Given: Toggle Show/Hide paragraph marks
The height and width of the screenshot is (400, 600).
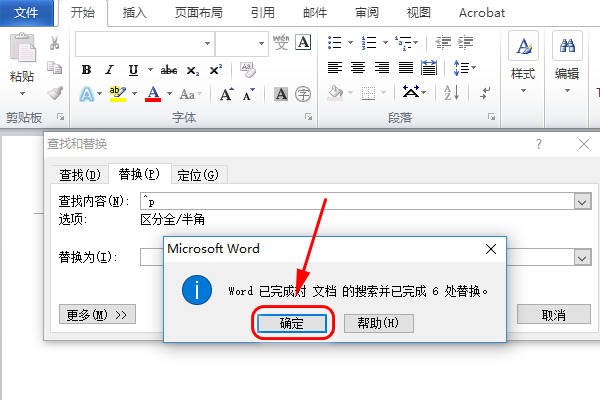Looking at the screenshot, I should click(485, 93).
